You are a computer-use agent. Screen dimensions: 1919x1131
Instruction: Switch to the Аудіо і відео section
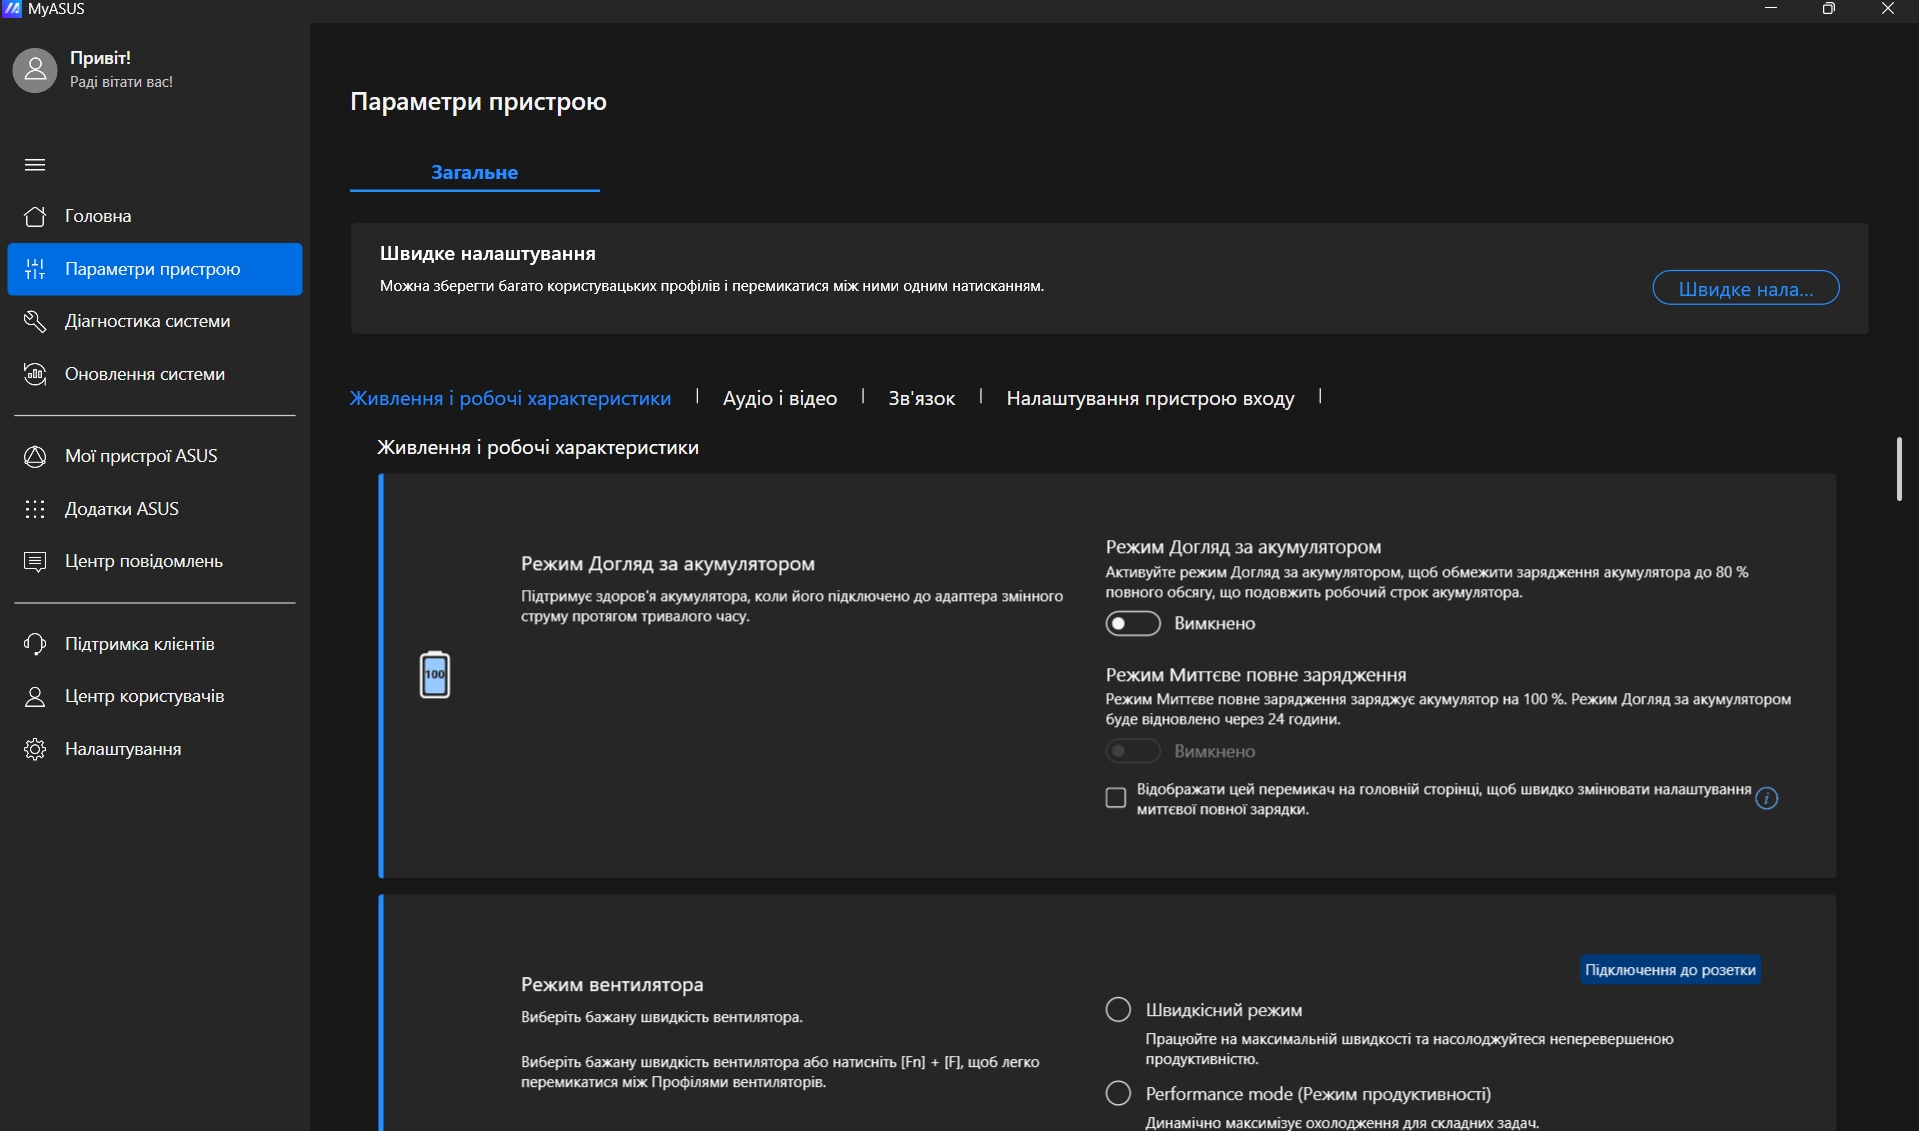coord(779,398)
